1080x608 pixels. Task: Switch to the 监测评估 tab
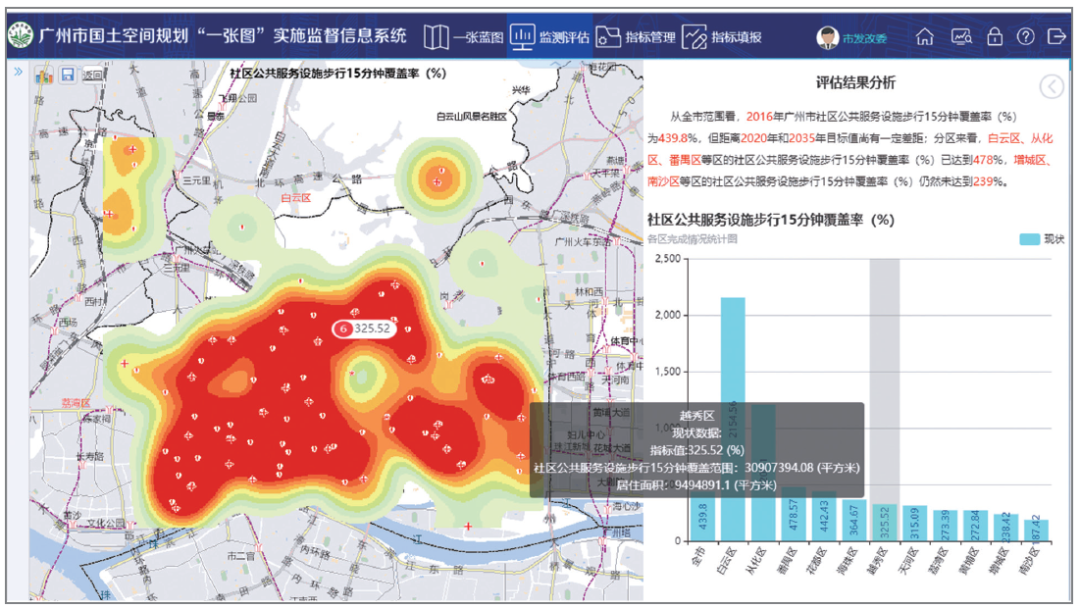coord(550,37)
